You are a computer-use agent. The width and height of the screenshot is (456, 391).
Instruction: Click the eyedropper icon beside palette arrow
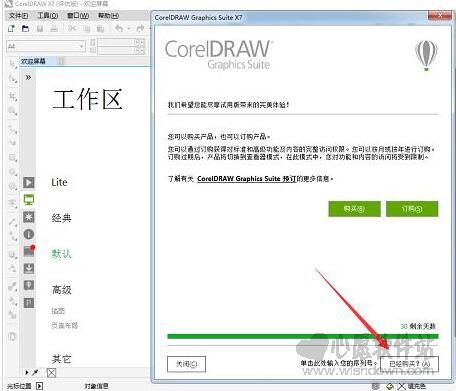35,372
